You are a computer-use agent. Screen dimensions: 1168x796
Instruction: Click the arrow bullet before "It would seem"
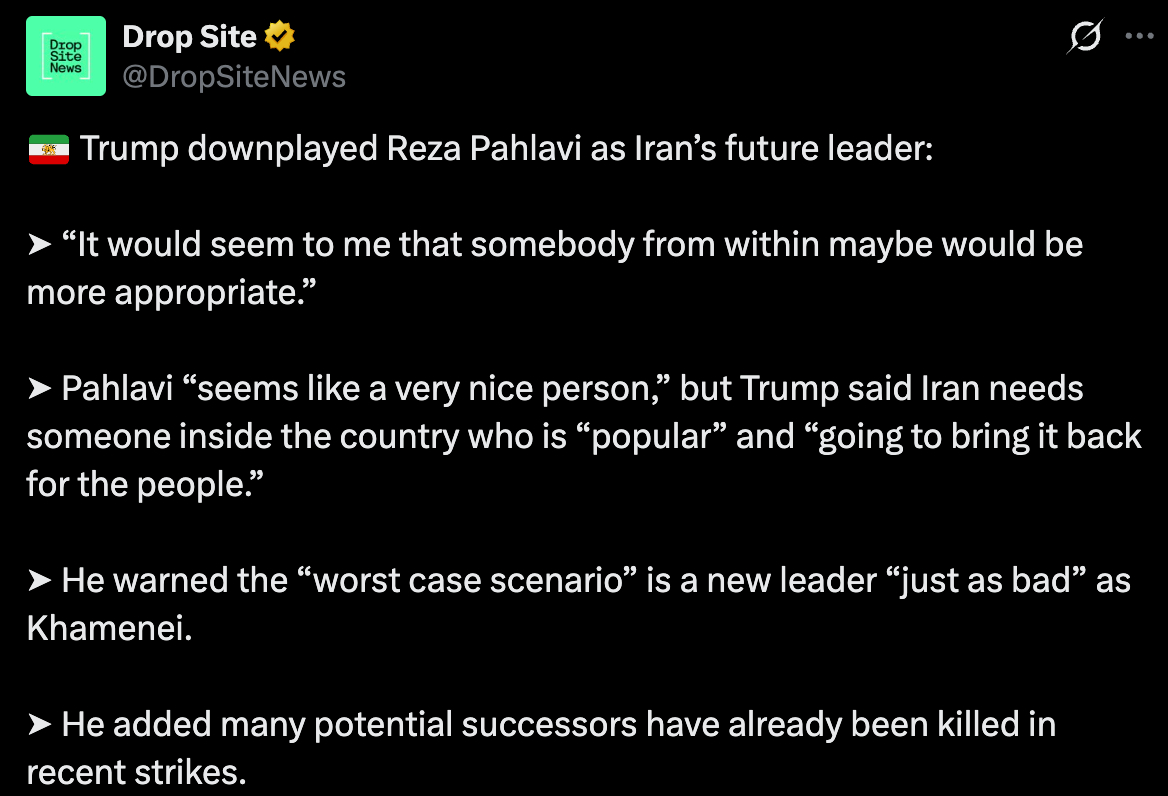coord(40,246)
